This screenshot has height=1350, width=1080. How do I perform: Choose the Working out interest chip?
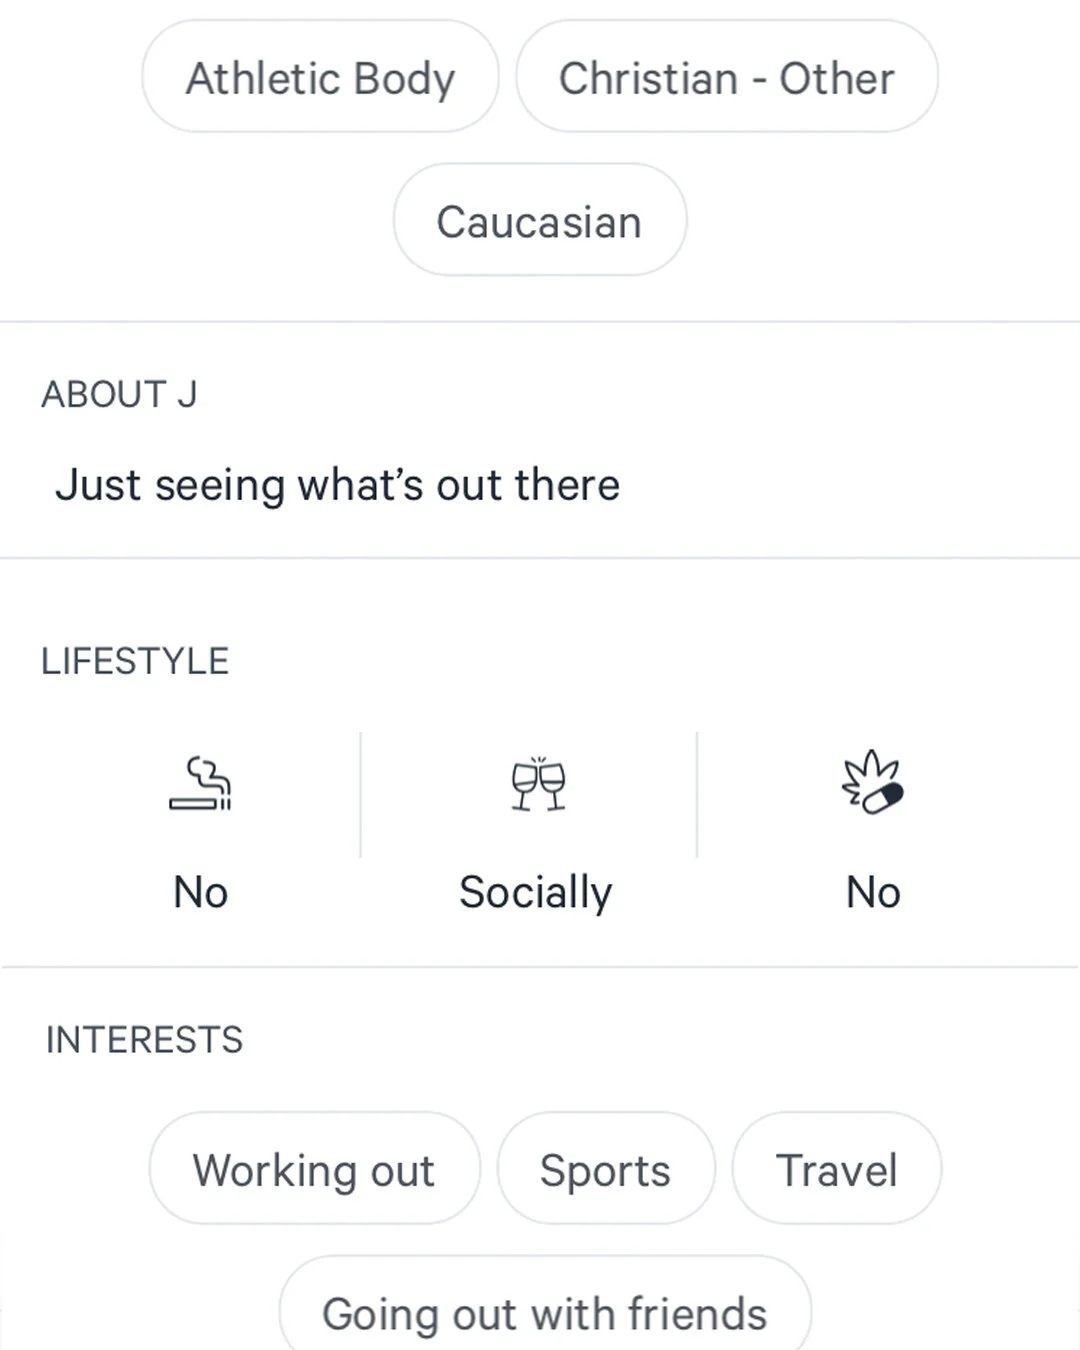pos(315,1168)
